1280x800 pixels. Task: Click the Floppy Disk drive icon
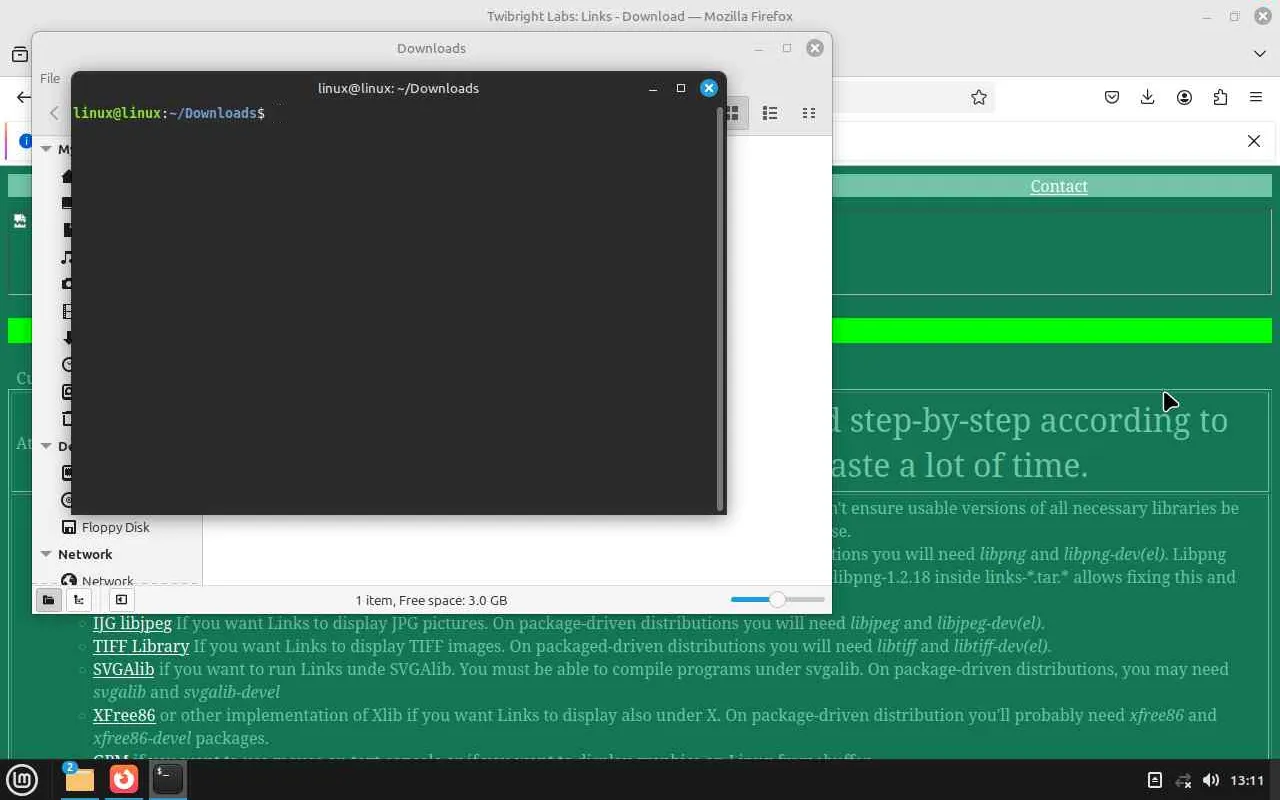(x=69, y=527)
